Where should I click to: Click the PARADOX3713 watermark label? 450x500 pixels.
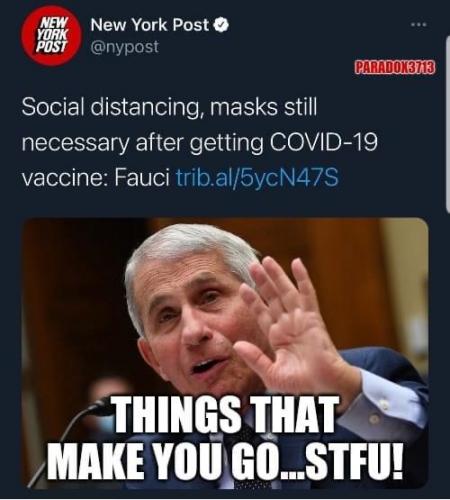[394, 68]
